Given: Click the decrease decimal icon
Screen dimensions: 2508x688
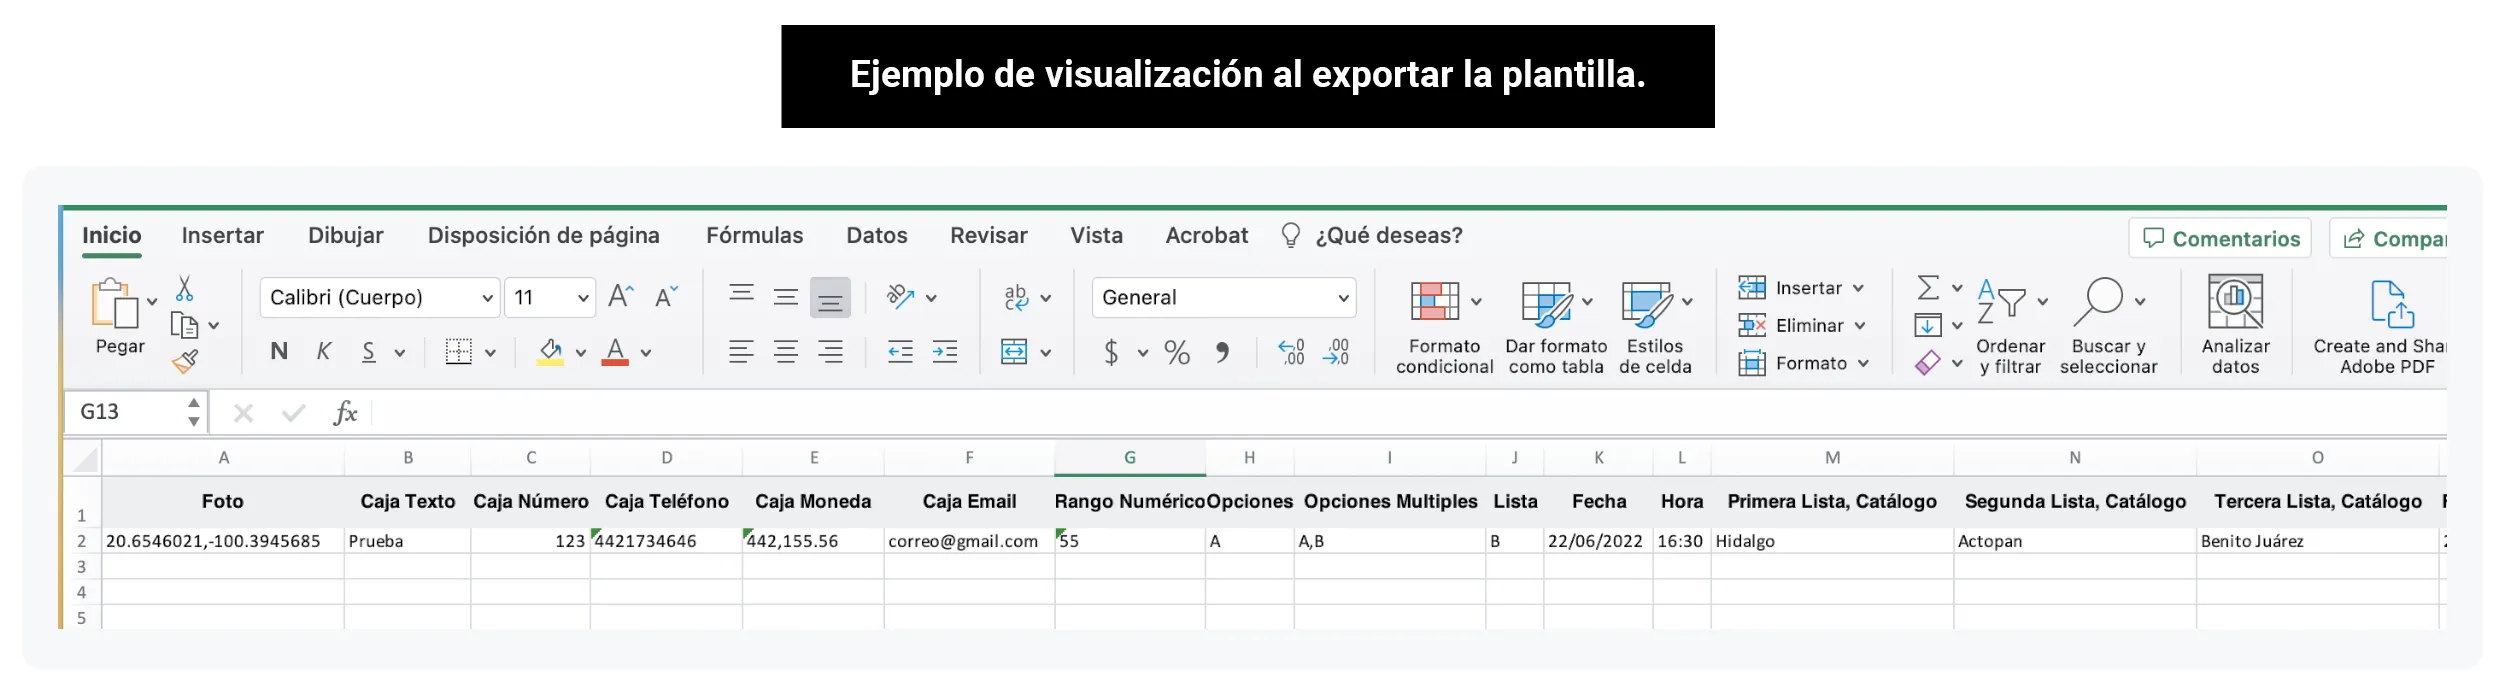Looking at the screenshot, I should click(x=1336, y=352).
